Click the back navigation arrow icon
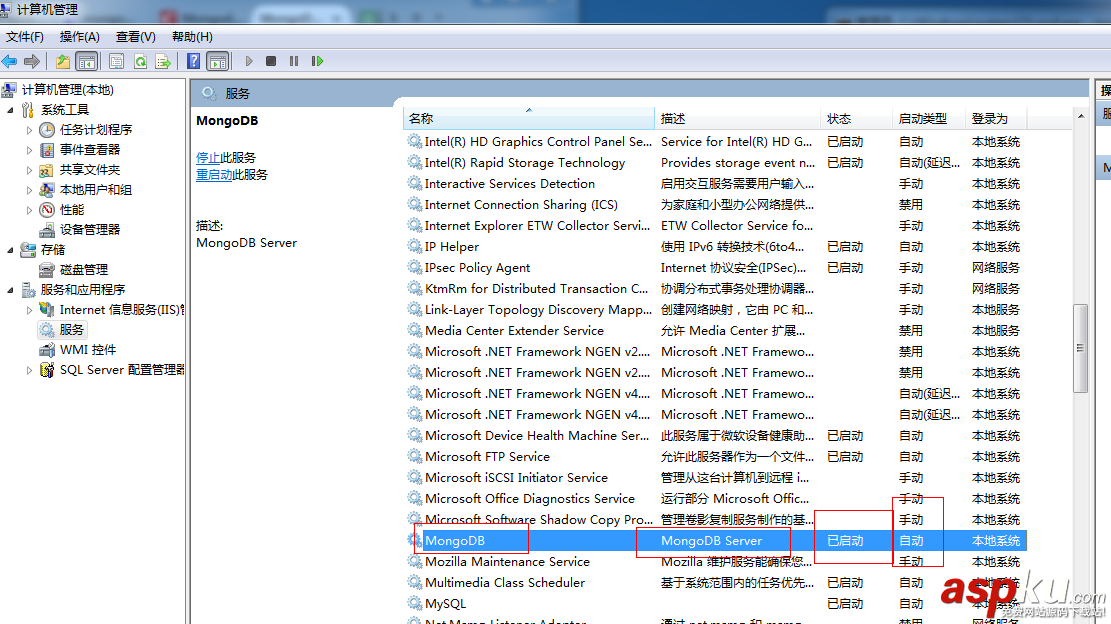This screenshot has height=624, width=1111. pyautogui.click(x=10, y=60)
